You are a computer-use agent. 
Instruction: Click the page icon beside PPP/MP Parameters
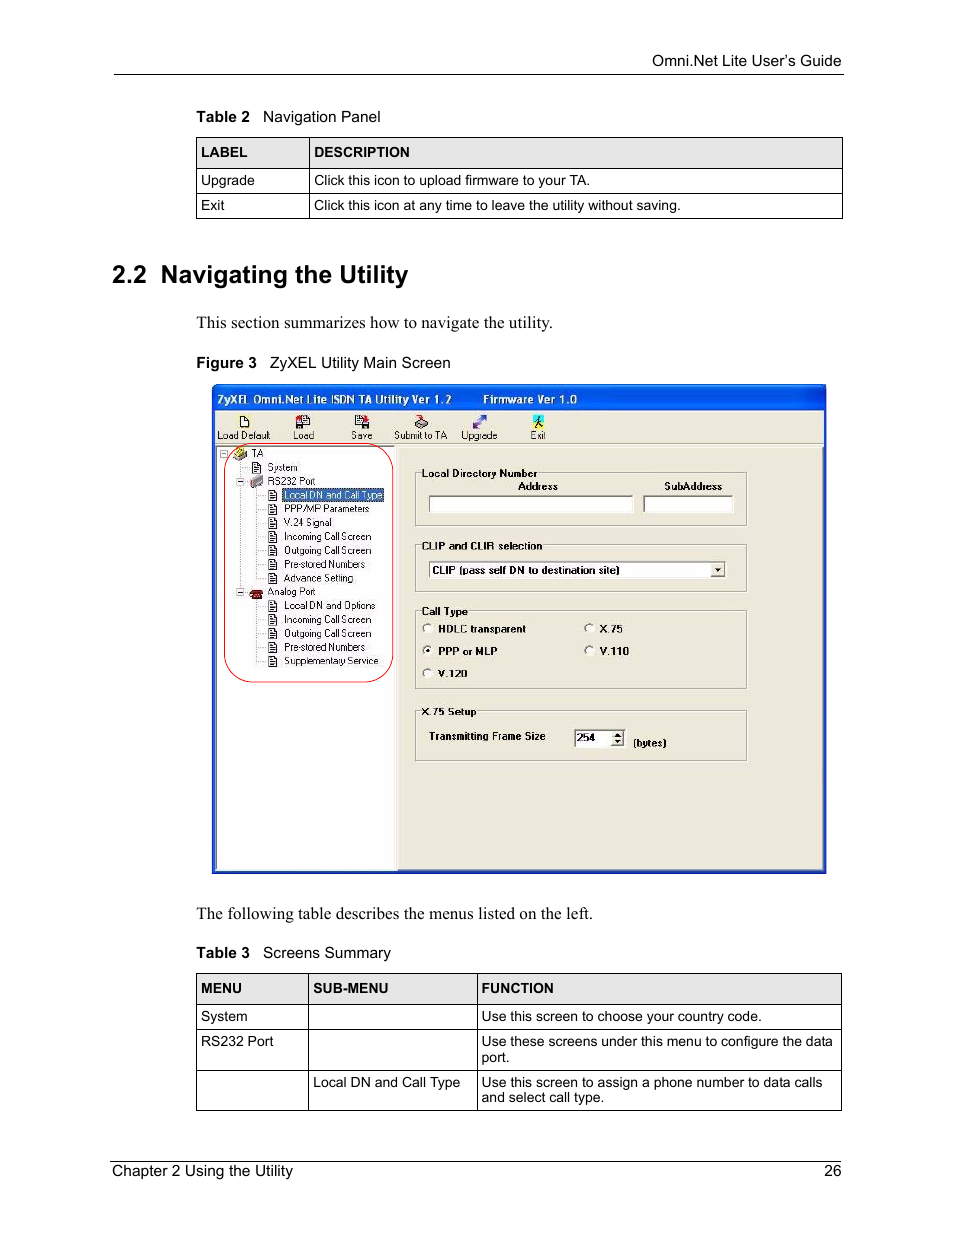(x=273, y=509)
